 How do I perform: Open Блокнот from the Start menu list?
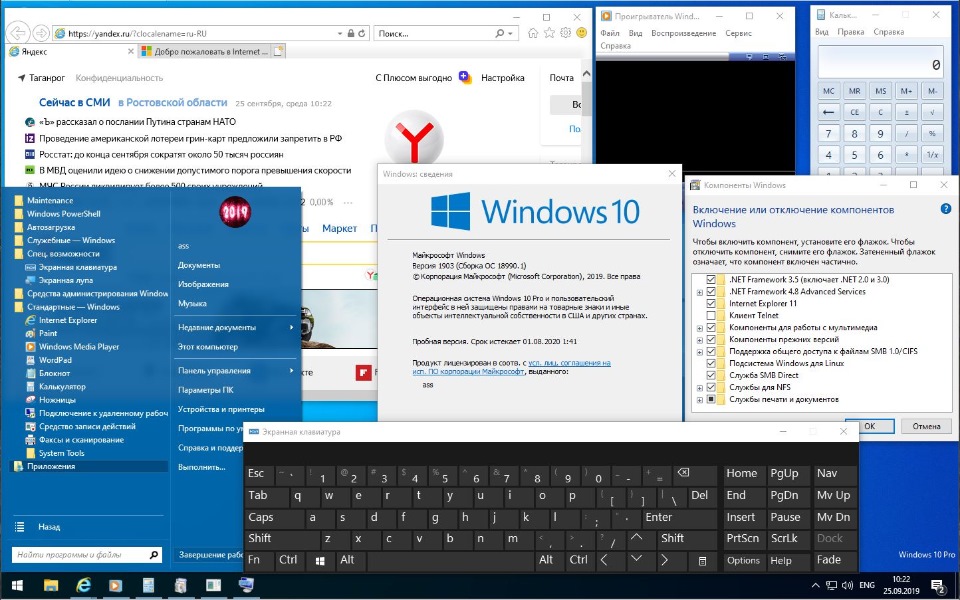48,373
